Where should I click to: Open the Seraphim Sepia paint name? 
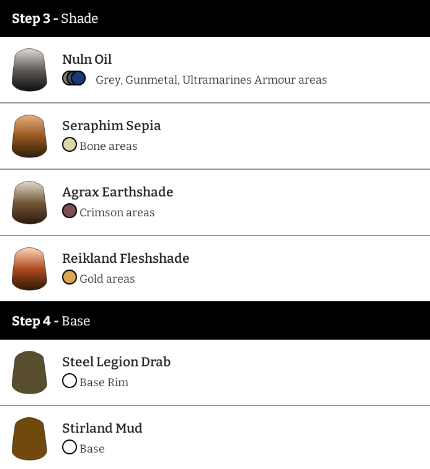[x=111, y=126]
